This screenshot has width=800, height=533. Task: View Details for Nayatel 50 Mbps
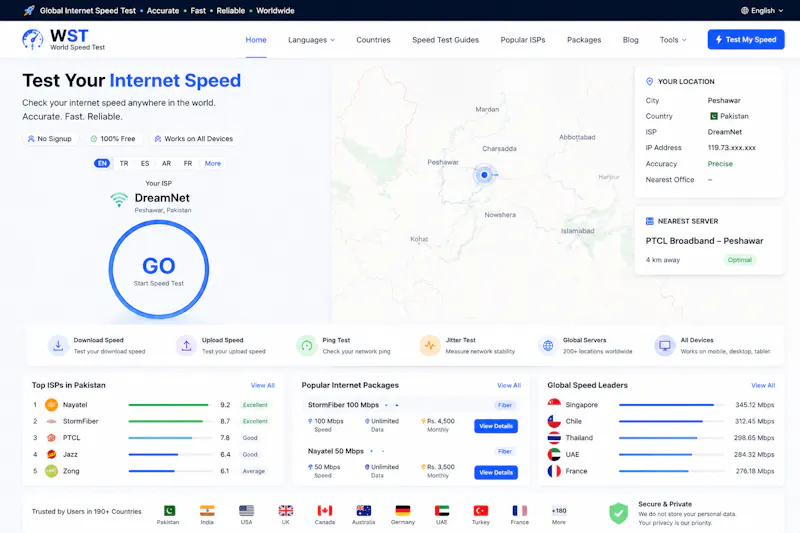(x=495, y=472)
